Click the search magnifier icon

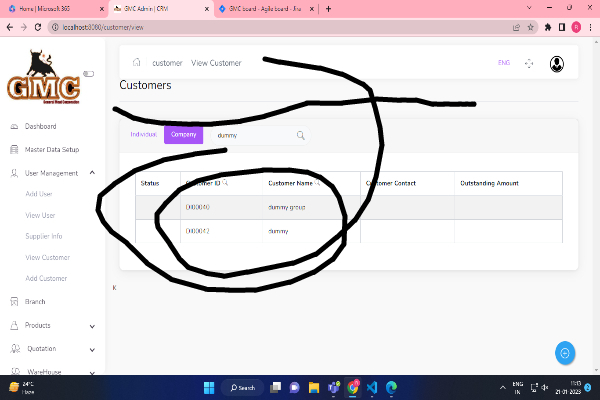(300, 135)
